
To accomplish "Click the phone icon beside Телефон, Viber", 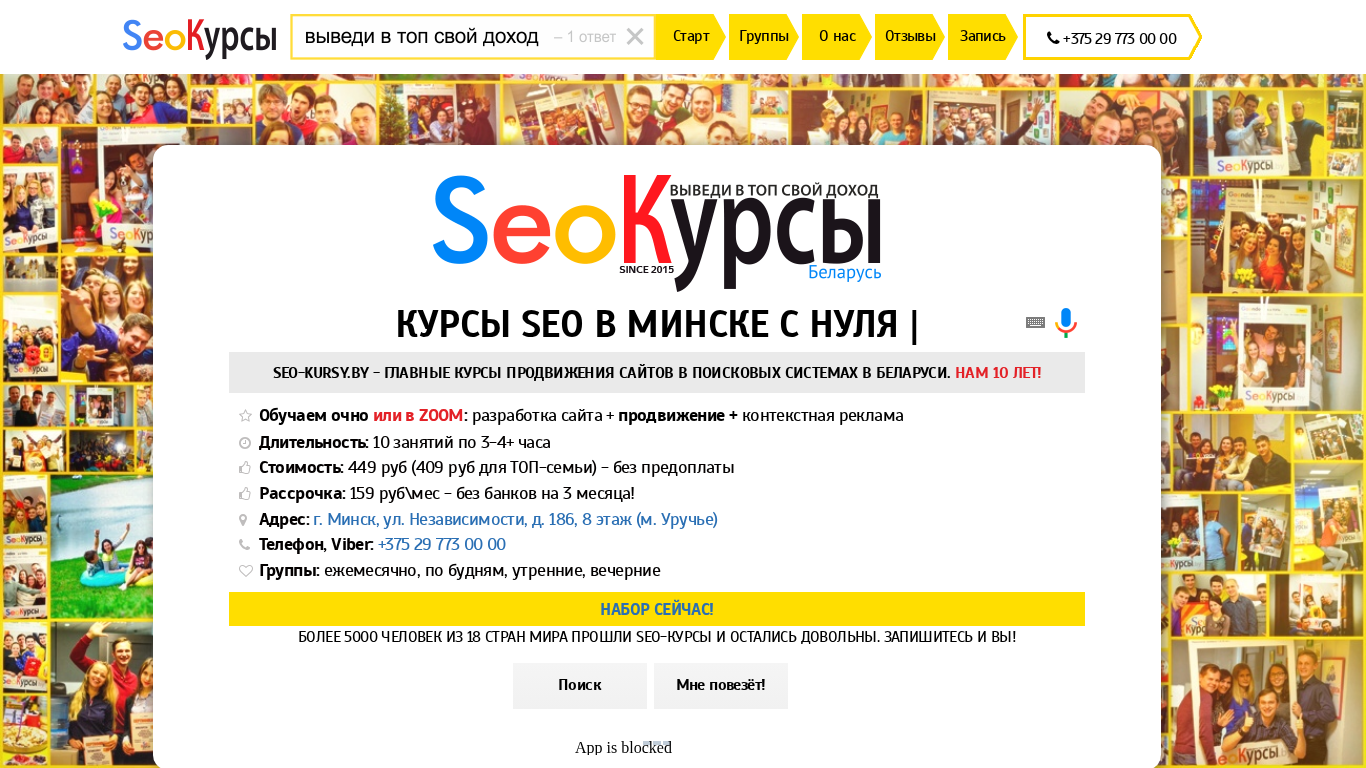I will point(245,545).
